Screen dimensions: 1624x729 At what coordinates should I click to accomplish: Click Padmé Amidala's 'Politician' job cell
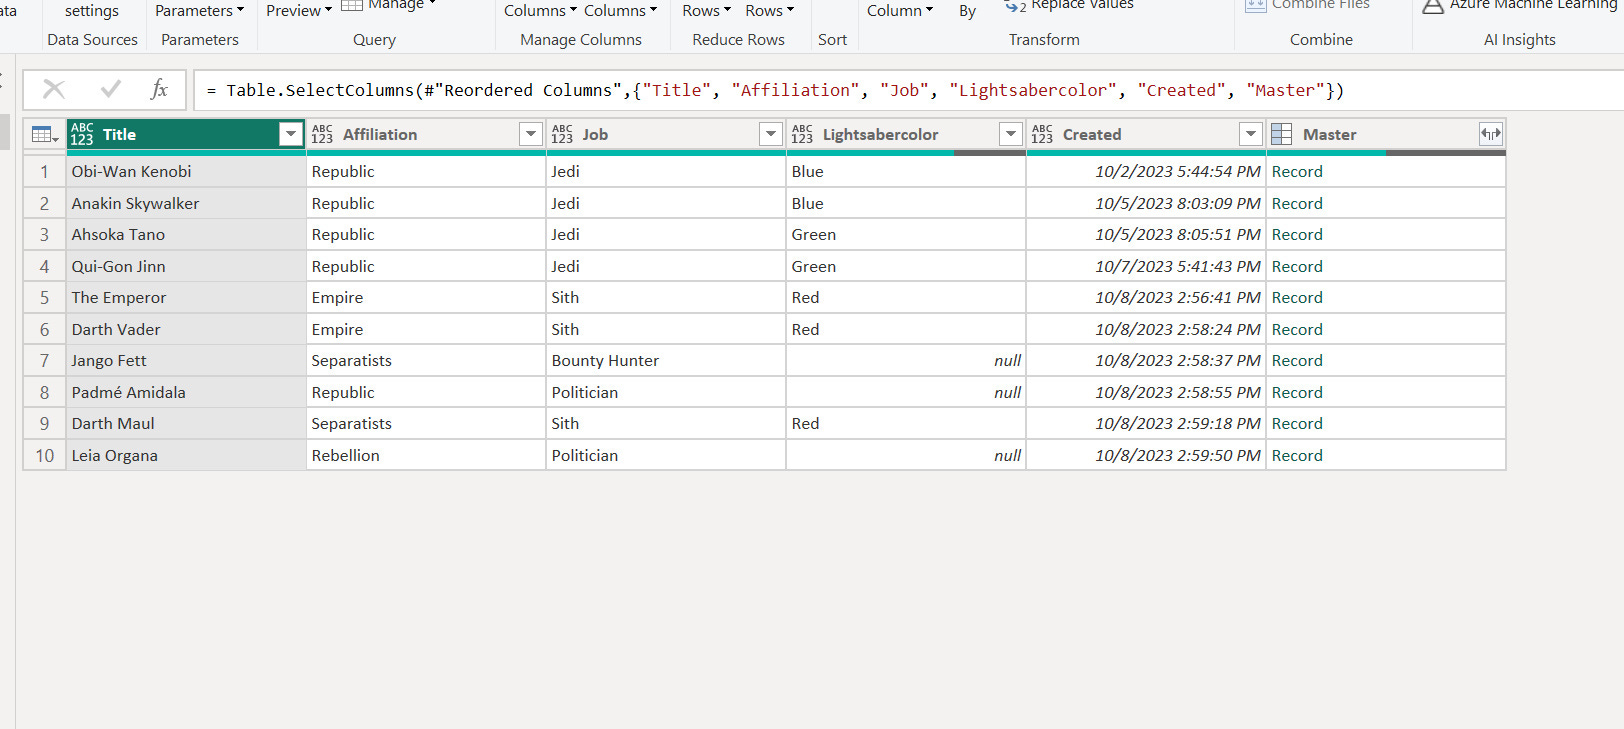click(x=666, y=392)
